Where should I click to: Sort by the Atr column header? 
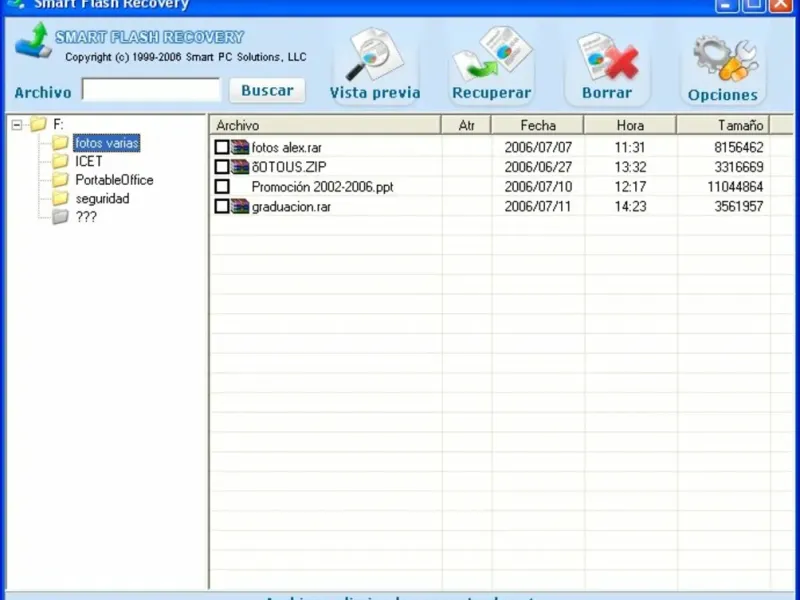[x=466, y=125]
